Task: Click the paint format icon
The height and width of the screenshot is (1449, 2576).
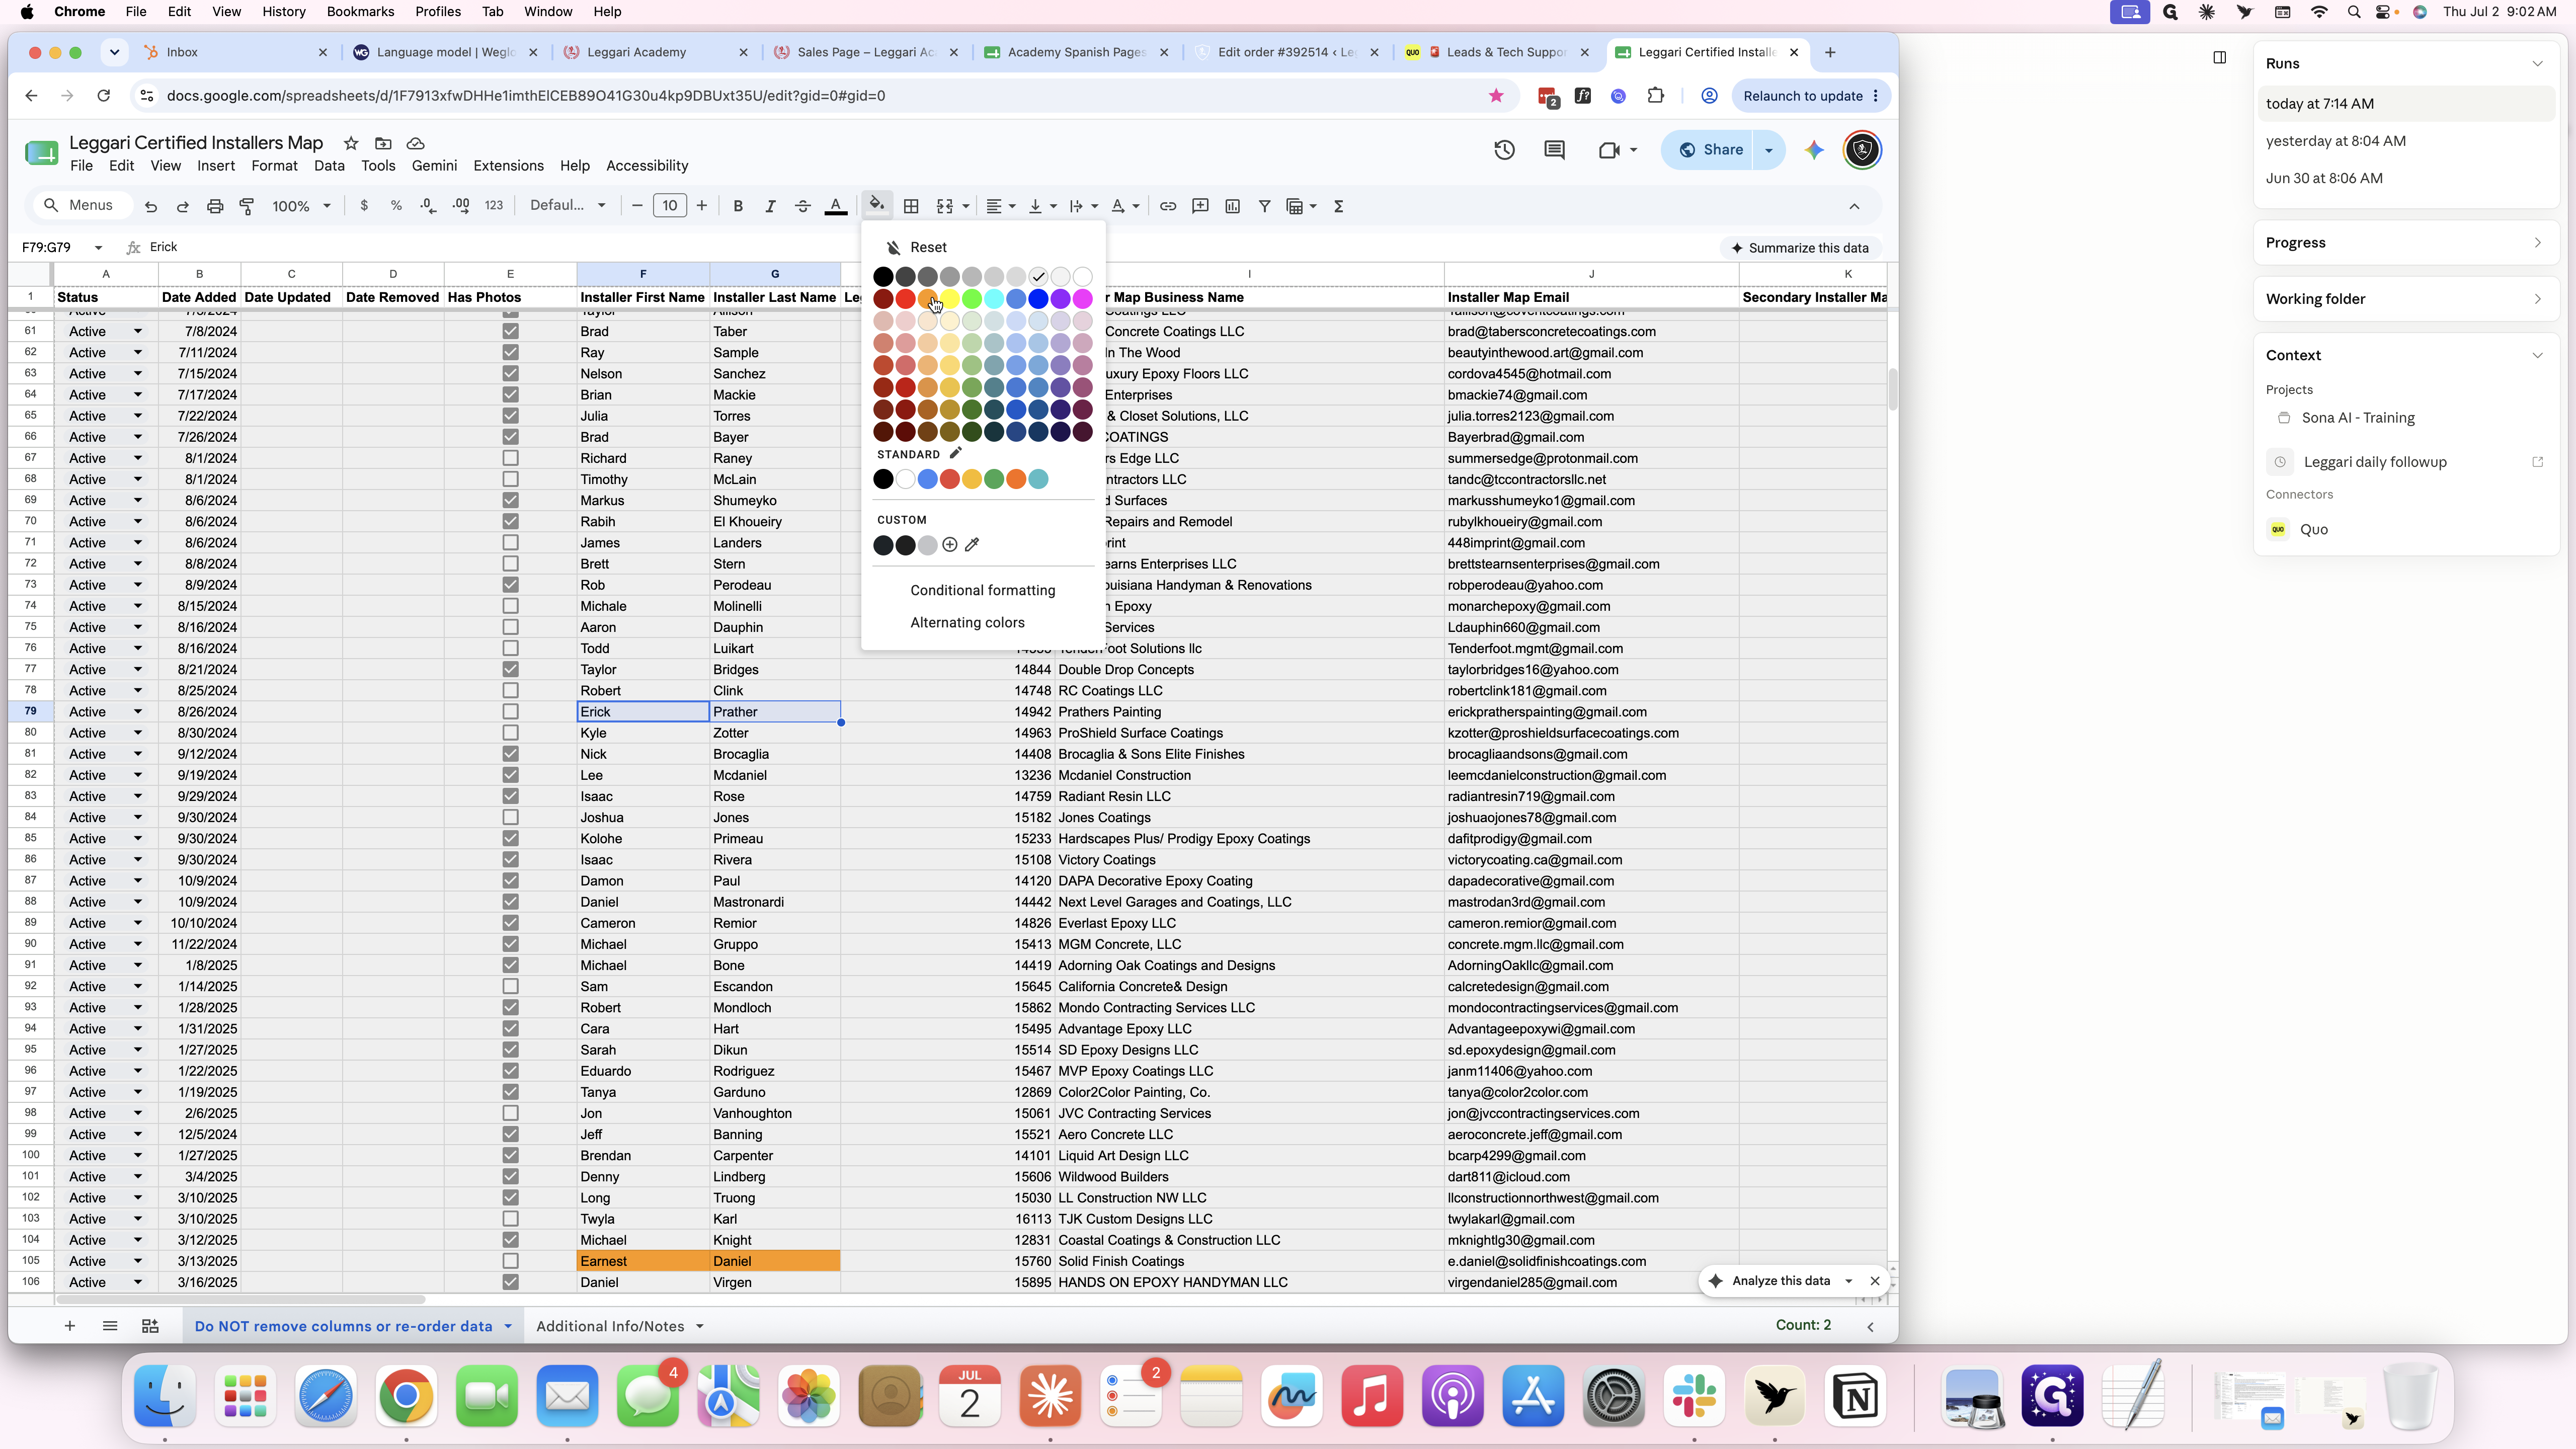Action: coord(247,206)
